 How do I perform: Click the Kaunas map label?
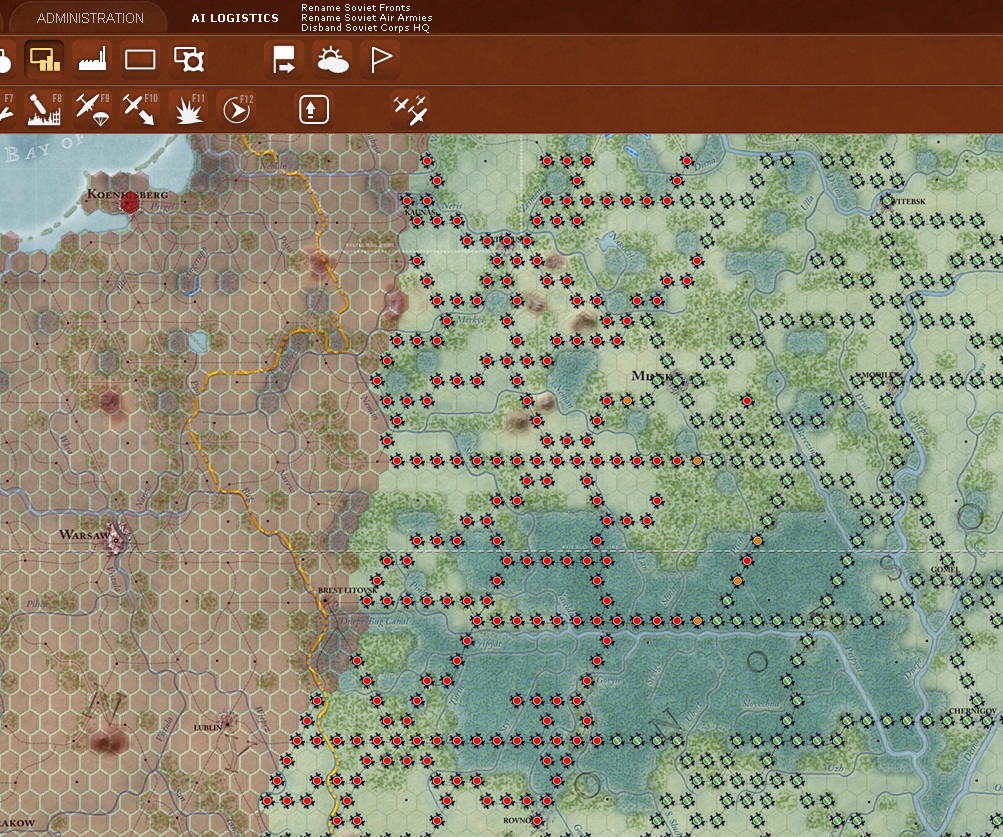pyautogui.click(x=420, y=212)
